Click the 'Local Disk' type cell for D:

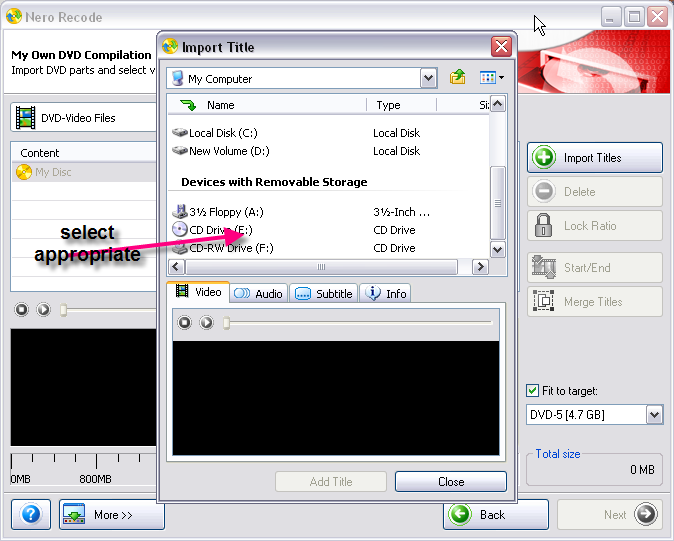pos(396,151)
